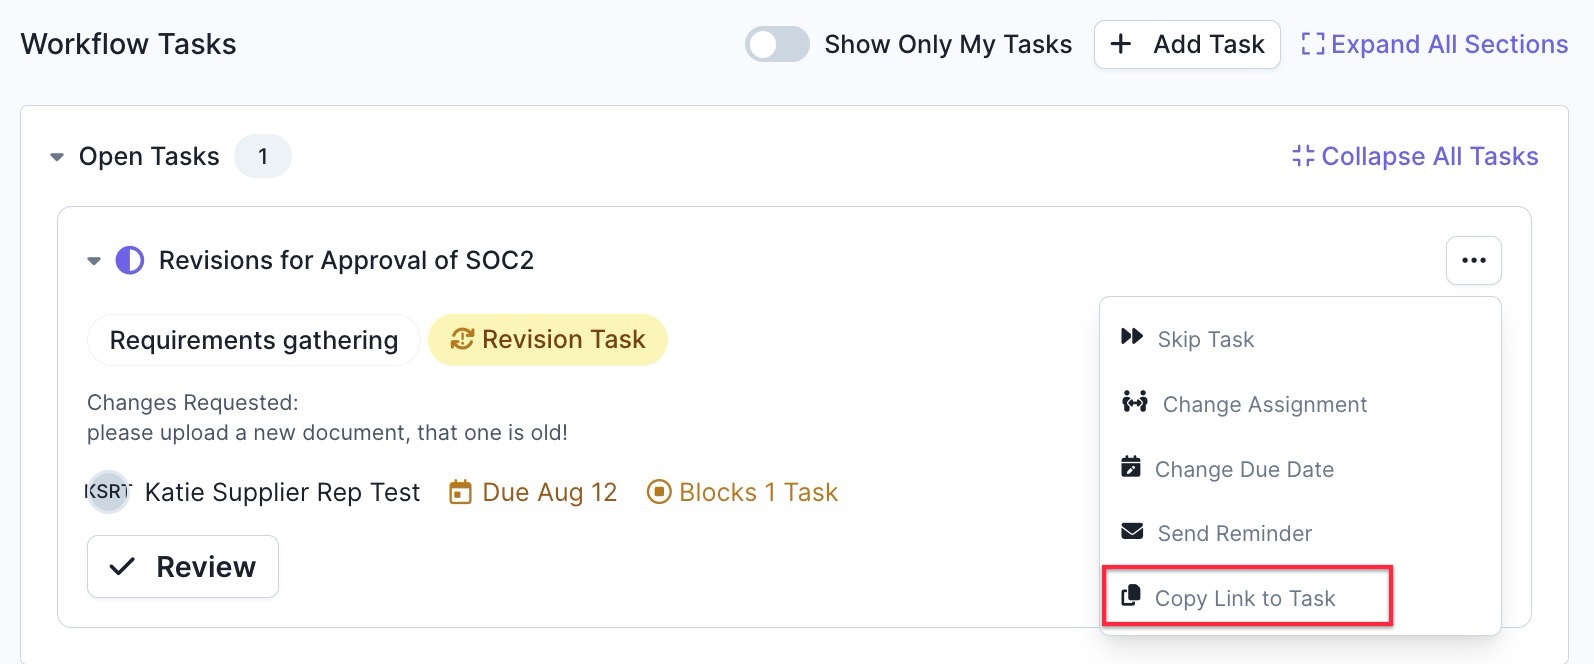Open the three-dot task options menu

point(1473,260)
